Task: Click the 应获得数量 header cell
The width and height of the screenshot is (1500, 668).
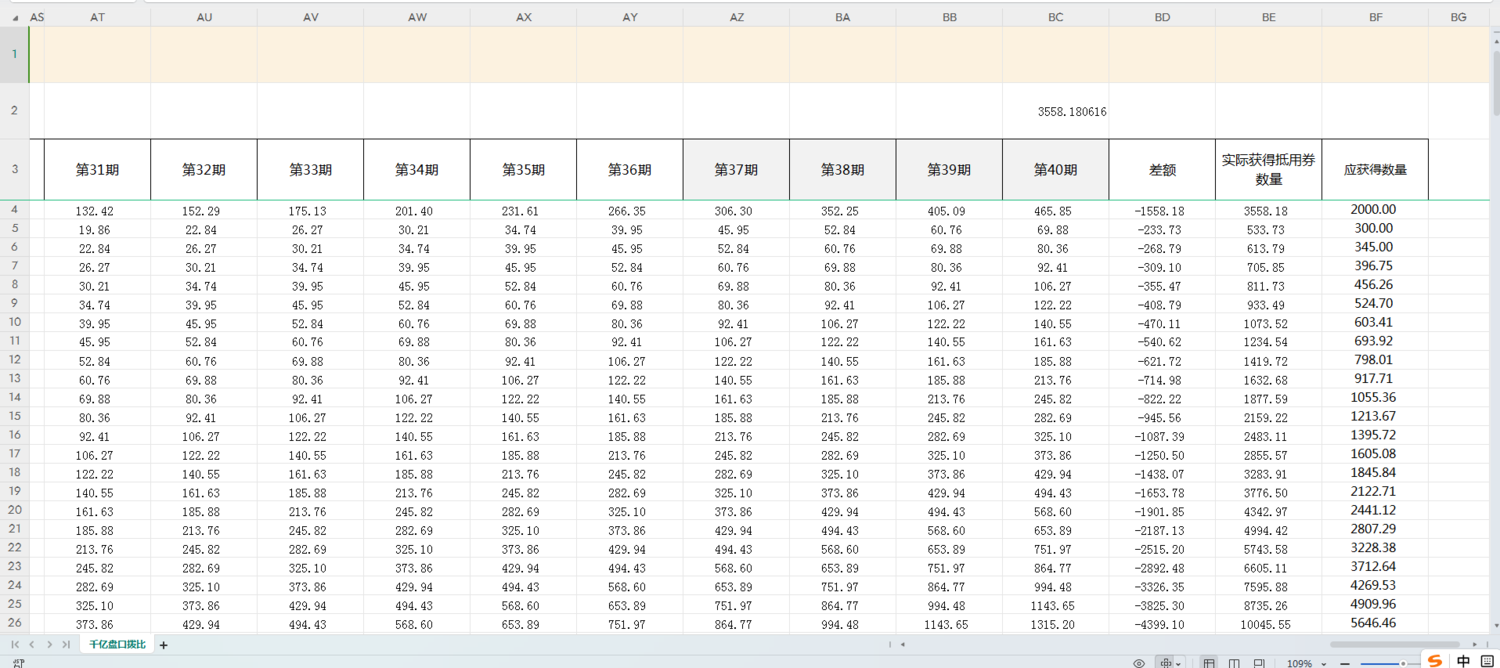Action: tap(1376, 170)
